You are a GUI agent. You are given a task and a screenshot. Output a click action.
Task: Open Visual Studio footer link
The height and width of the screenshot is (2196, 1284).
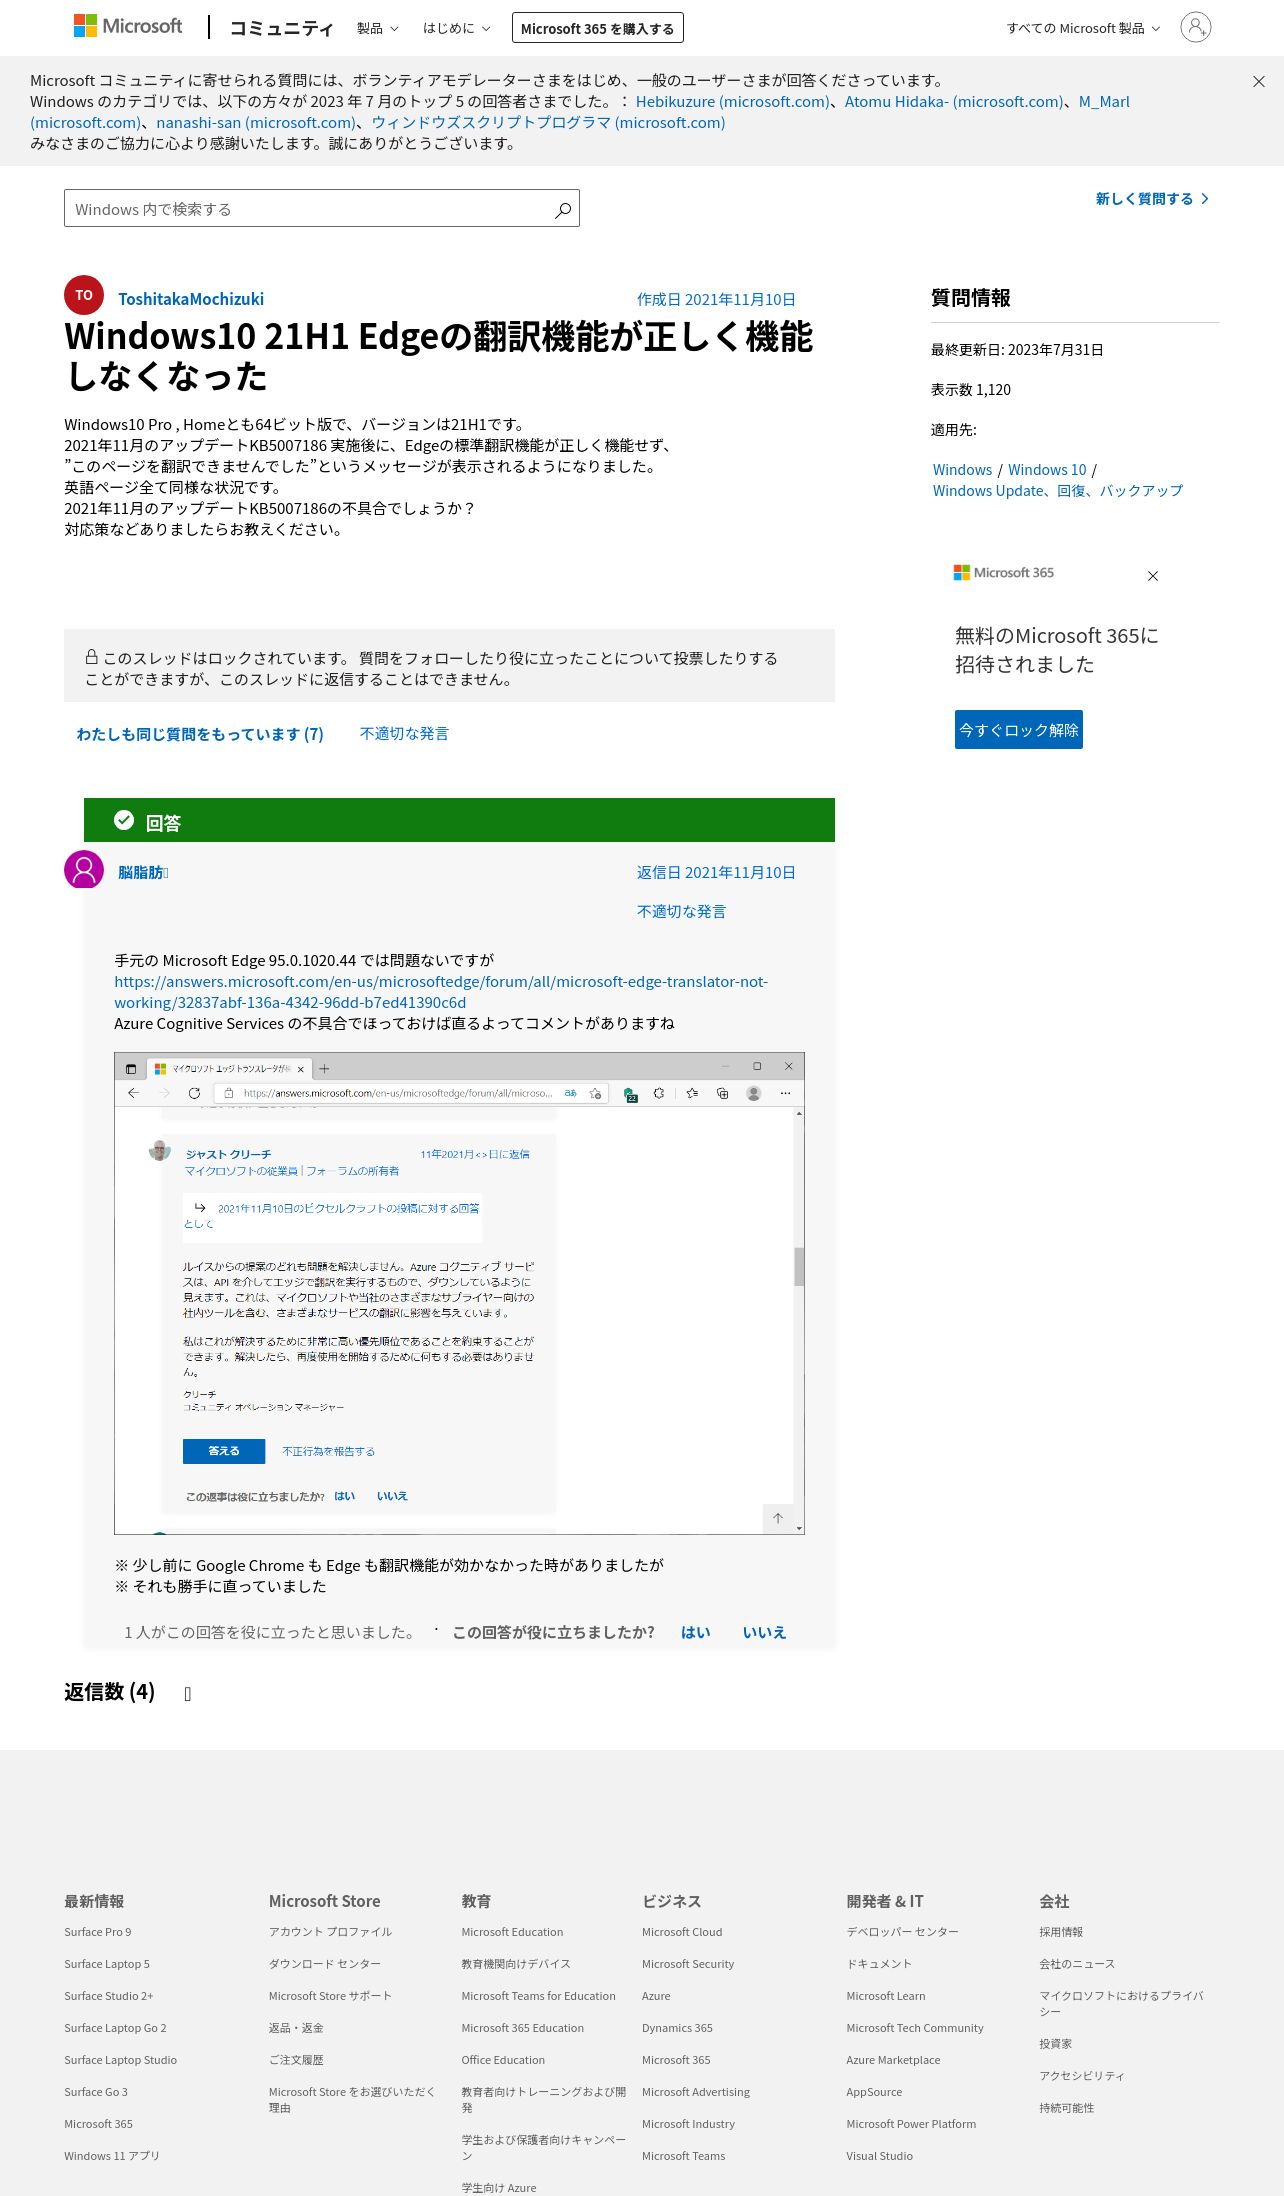880,2156
